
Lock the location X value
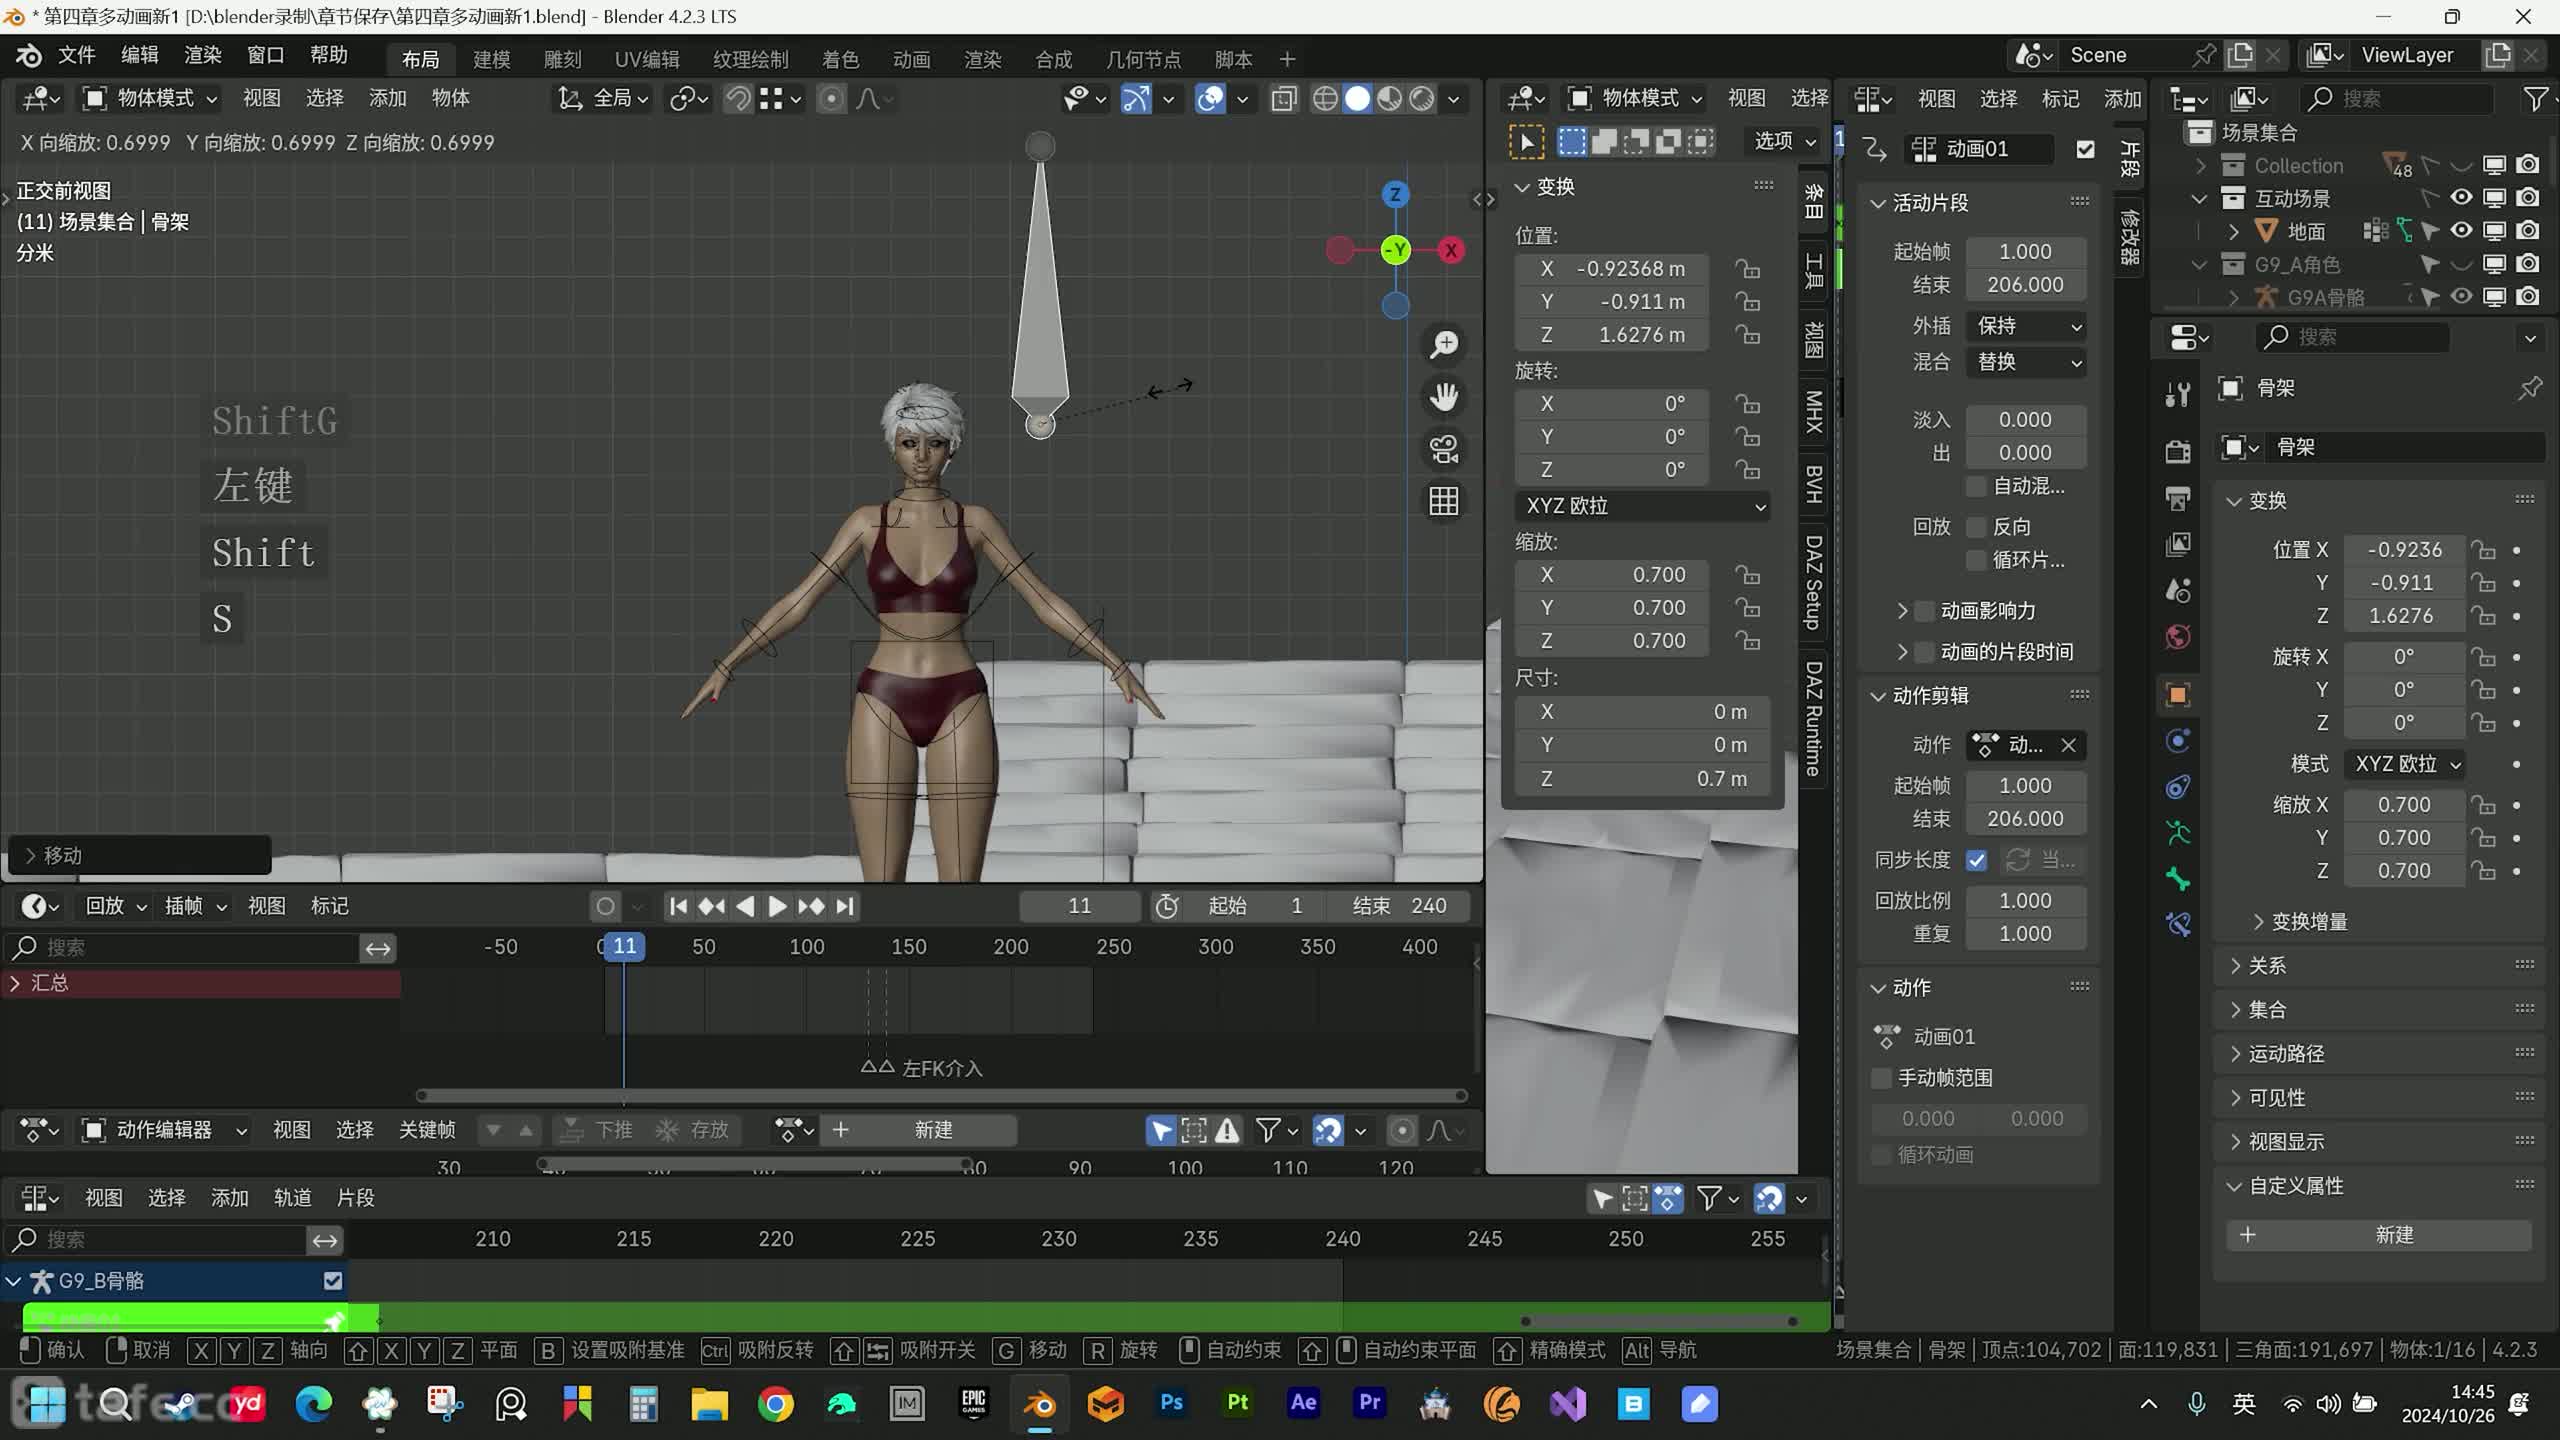(1747, 269)
